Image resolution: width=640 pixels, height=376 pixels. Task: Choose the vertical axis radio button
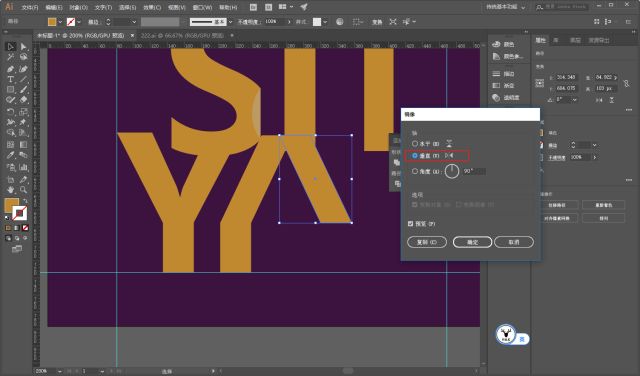click(x=415, y=156)
